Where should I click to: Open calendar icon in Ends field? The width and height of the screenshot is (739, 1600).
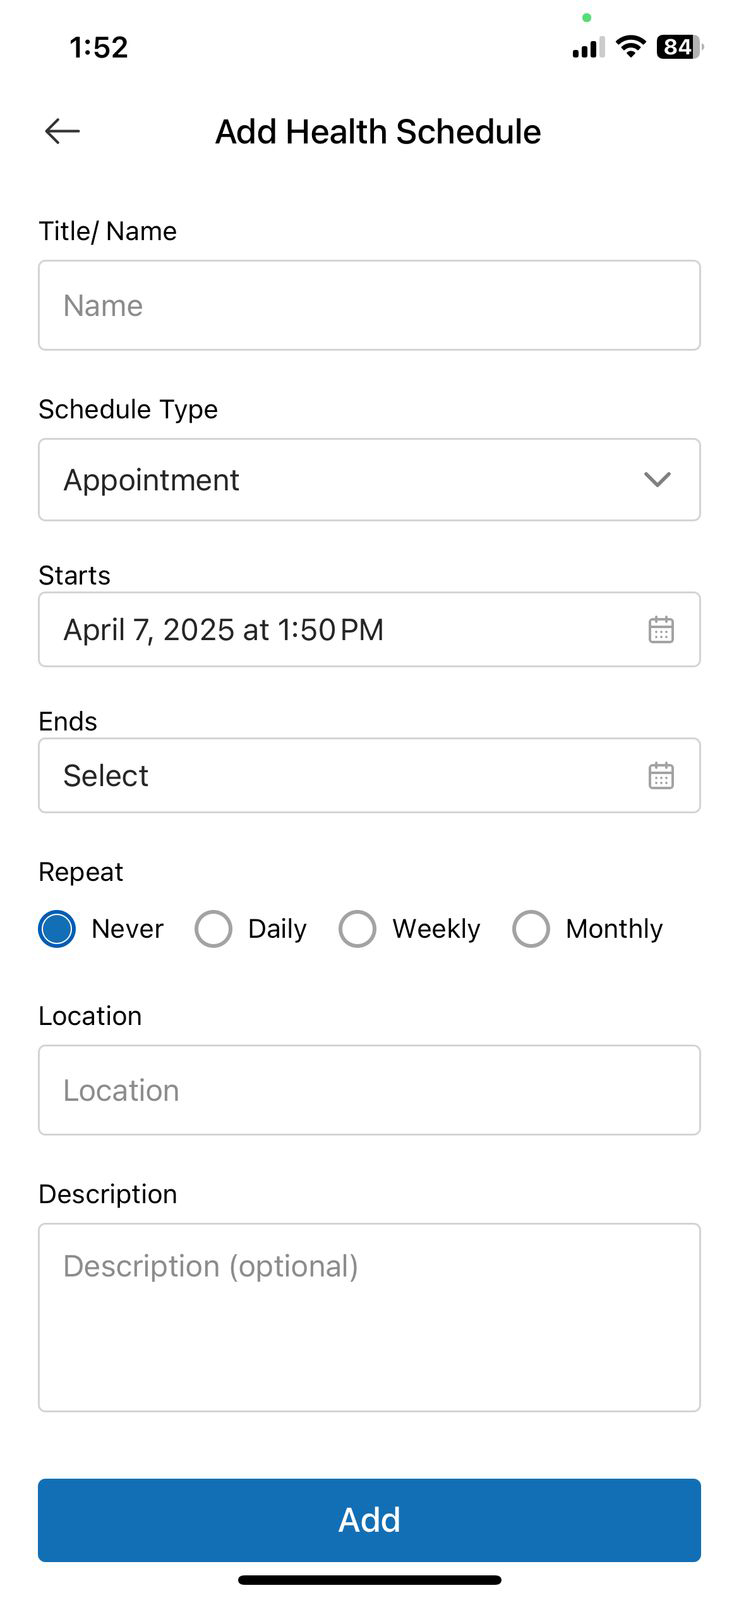coord(661,776)
